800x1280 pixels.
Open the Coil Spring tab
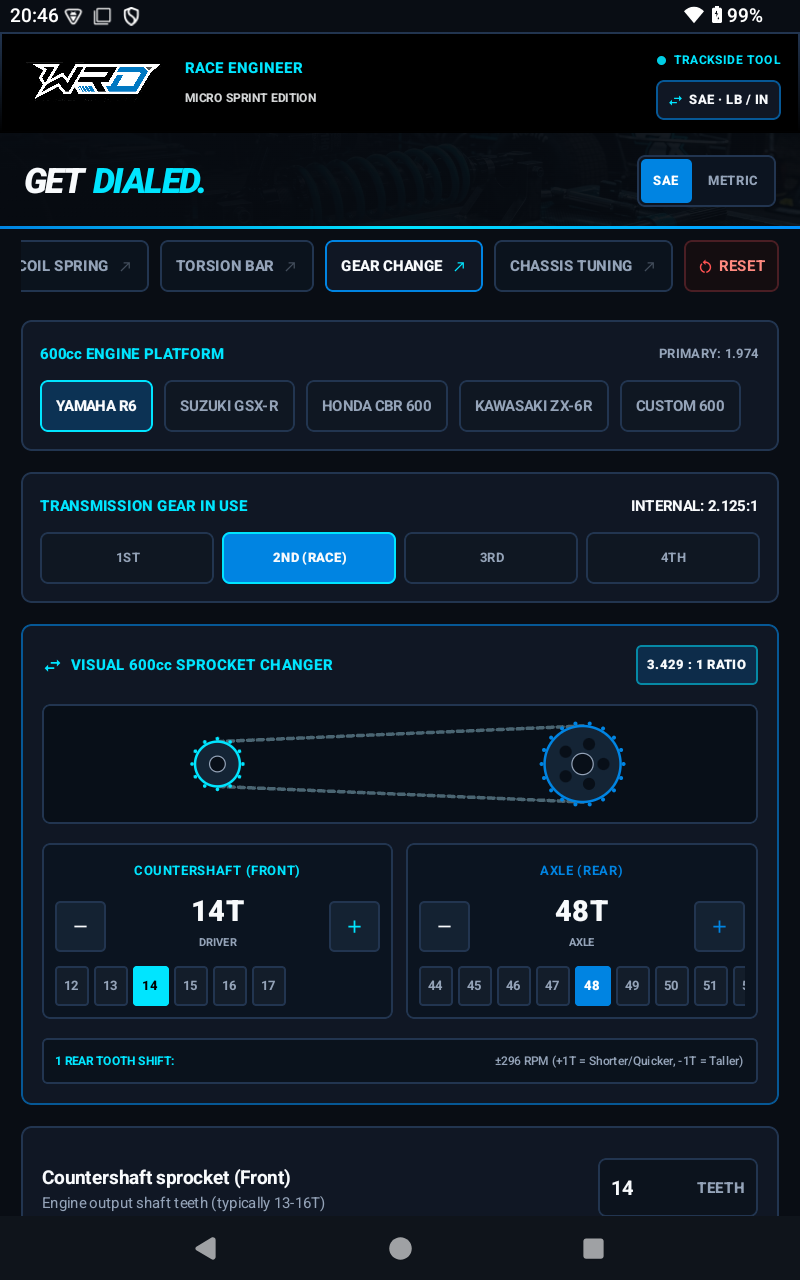tap(84, 266)
